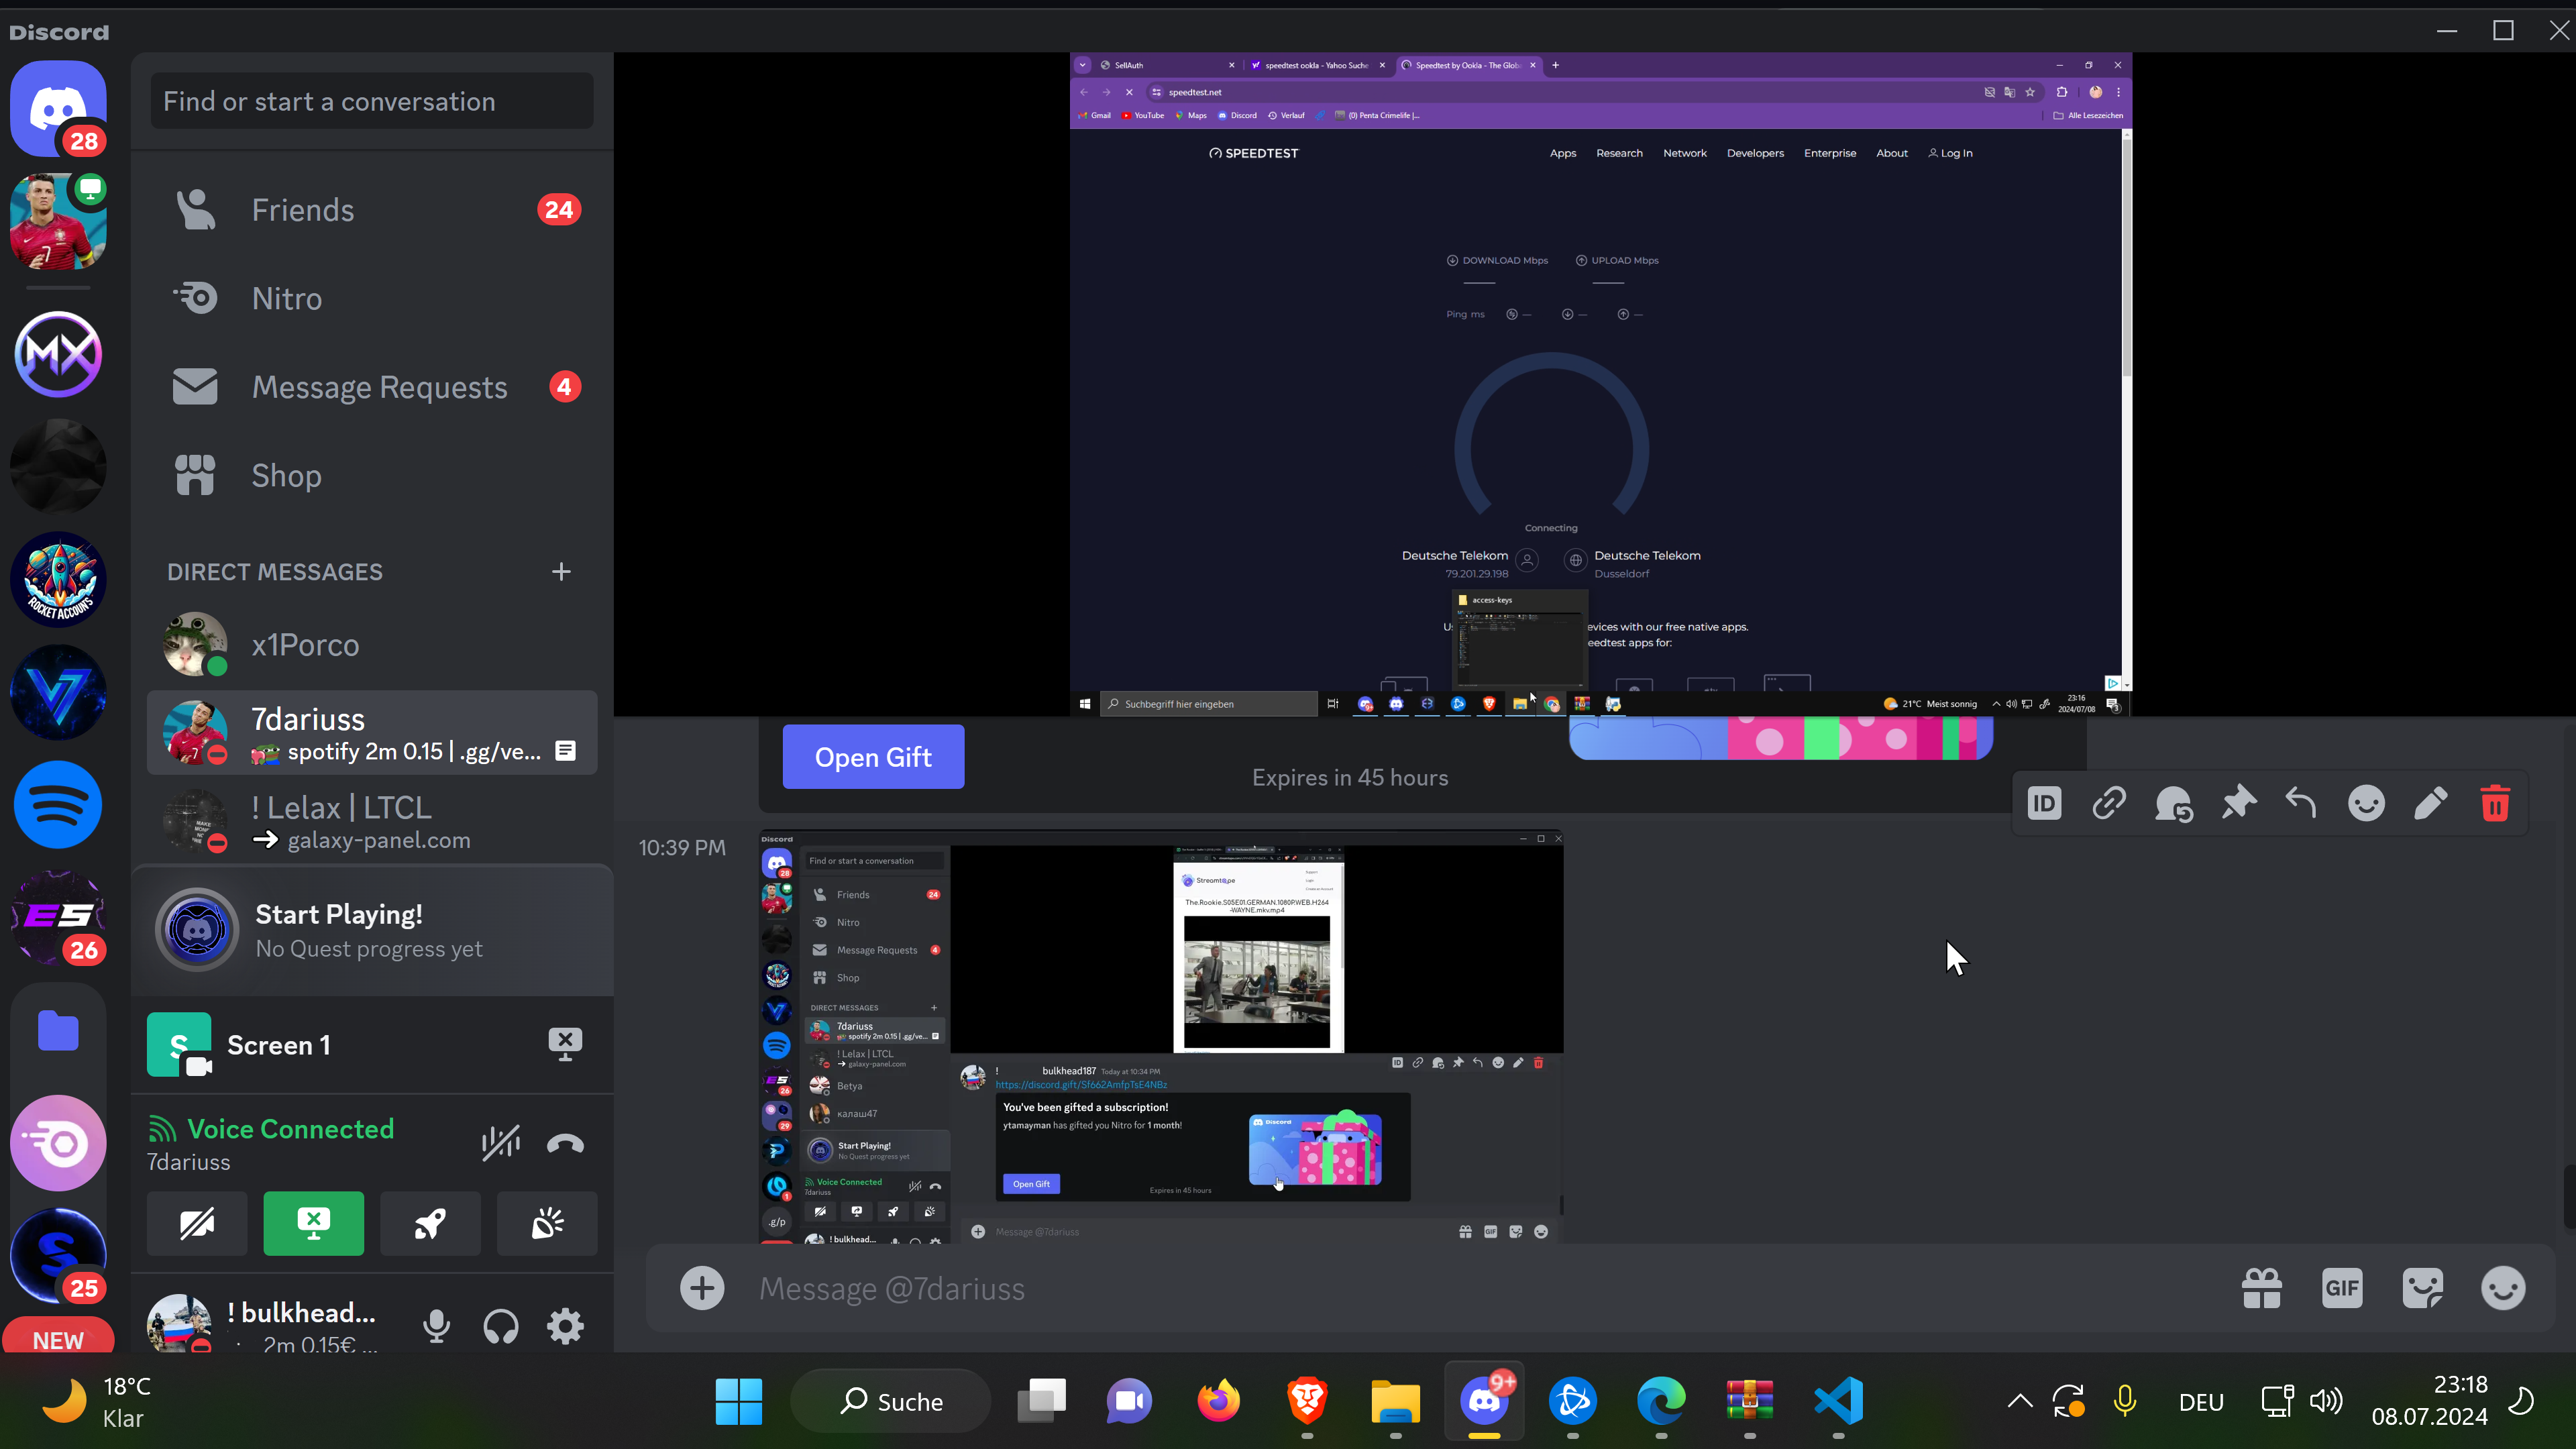Click the Pin Message icon
Screen dimensions: 2576x1449
[2238, 803]
